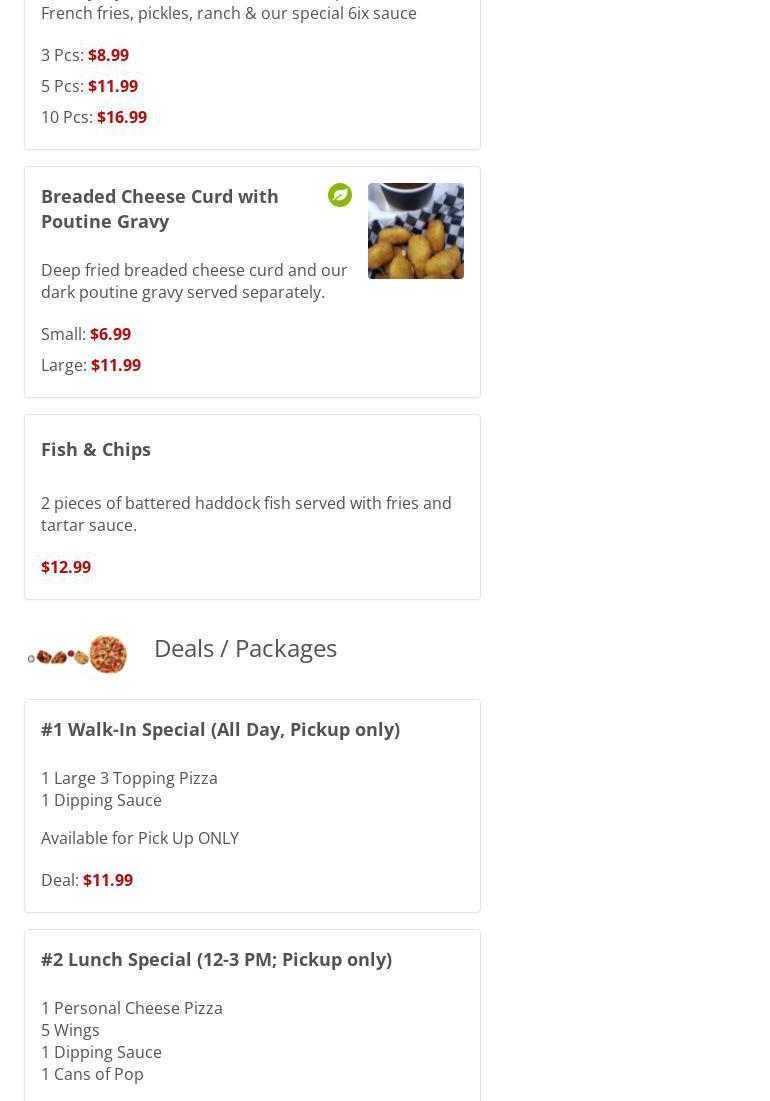Open the cheese curd photo thumbnail

click(x=415, y=231)
